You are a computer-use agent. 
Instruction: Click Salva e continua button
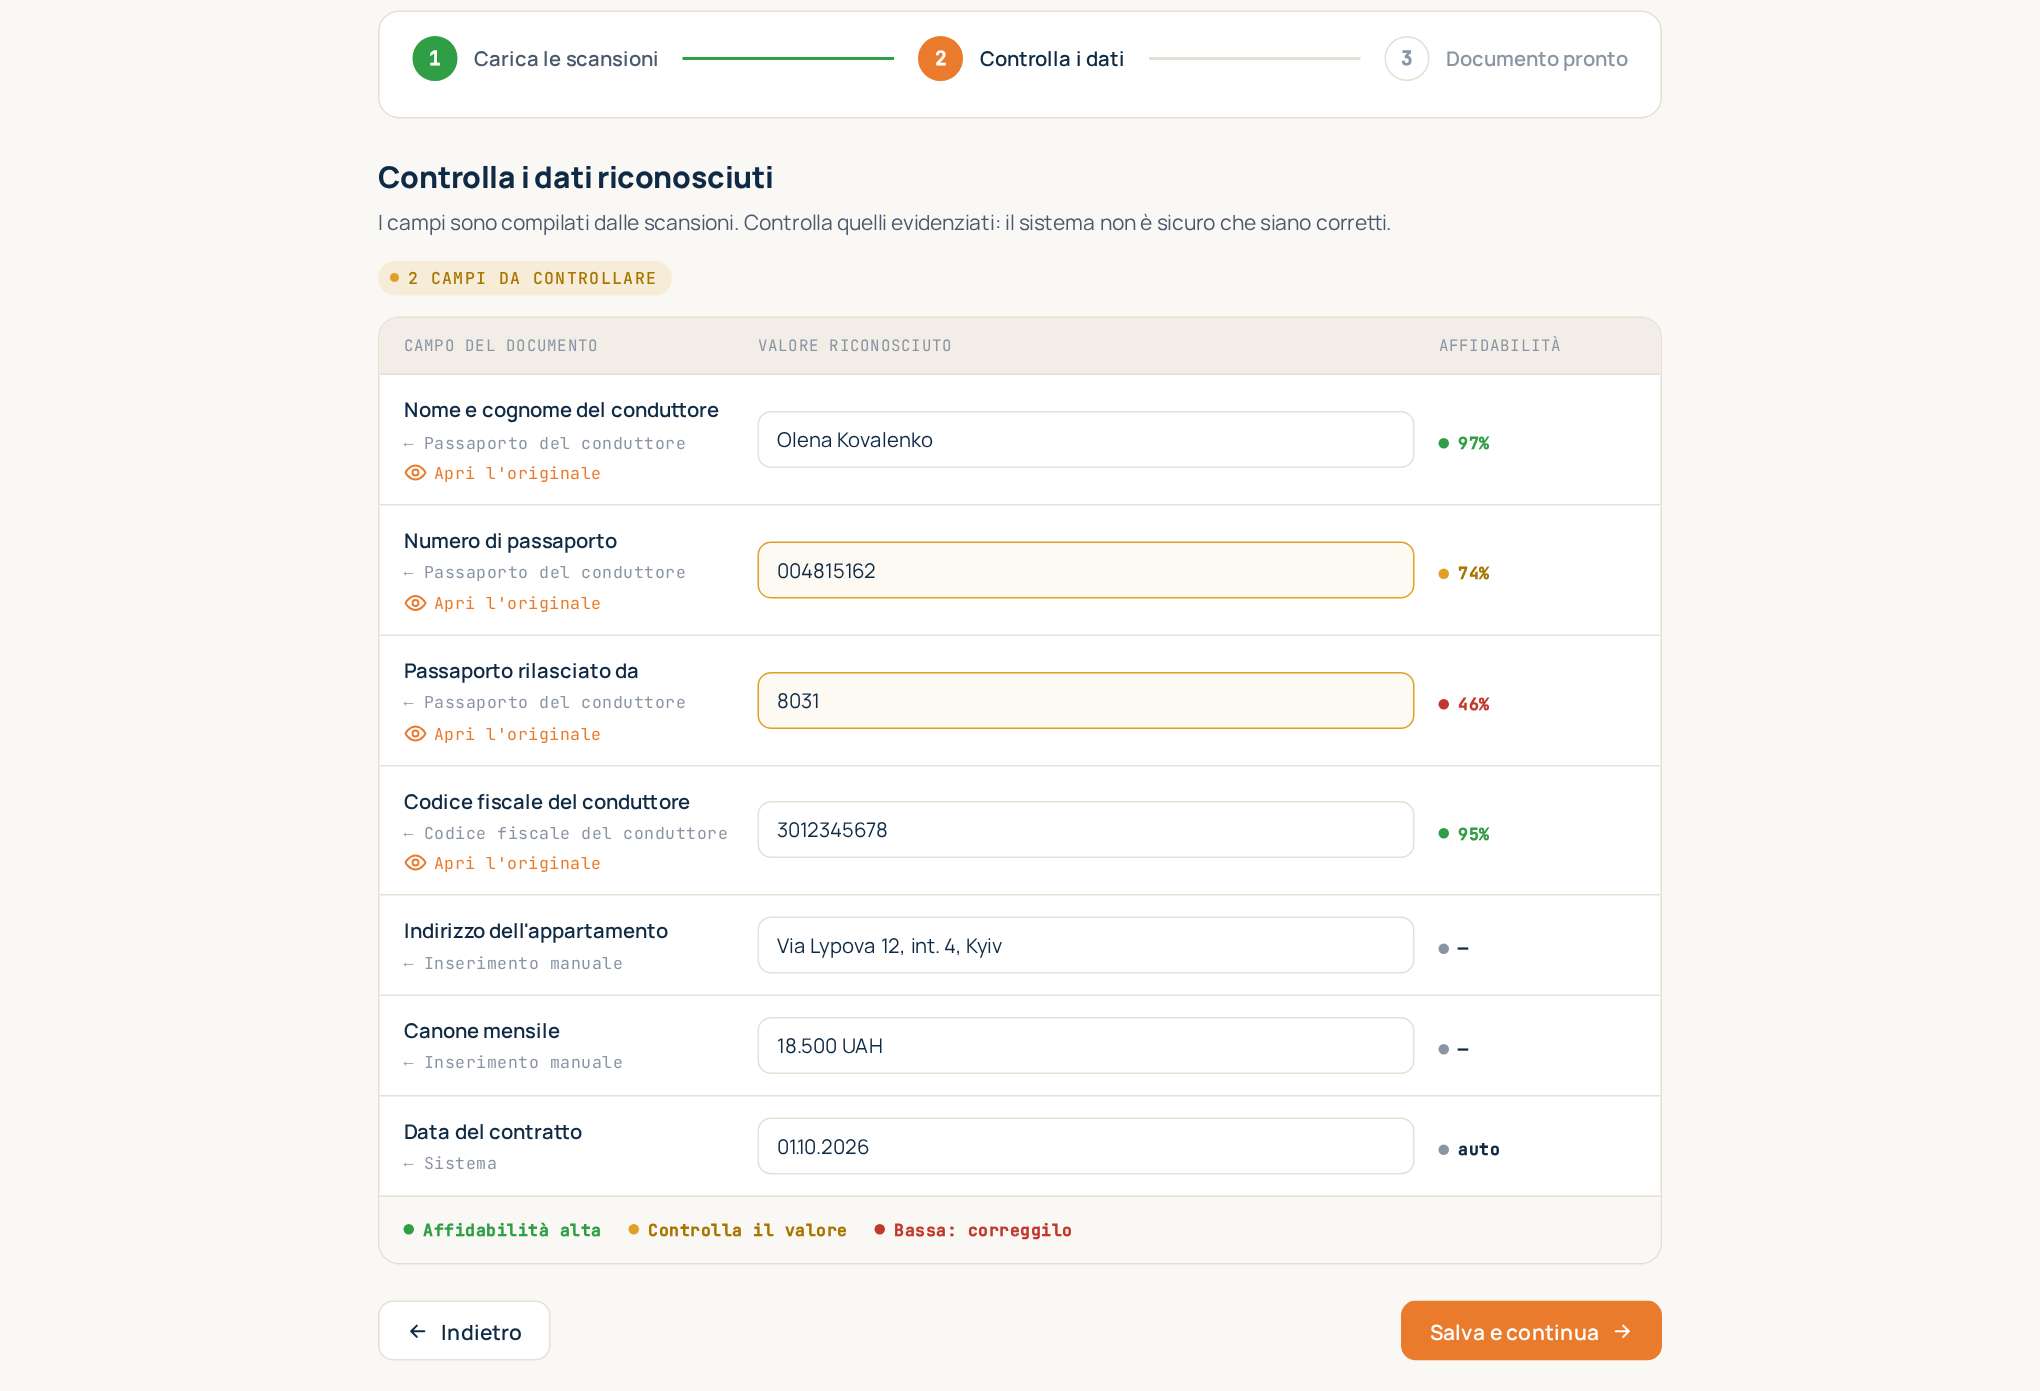pyautogui.click(x=1531, y=1331)
